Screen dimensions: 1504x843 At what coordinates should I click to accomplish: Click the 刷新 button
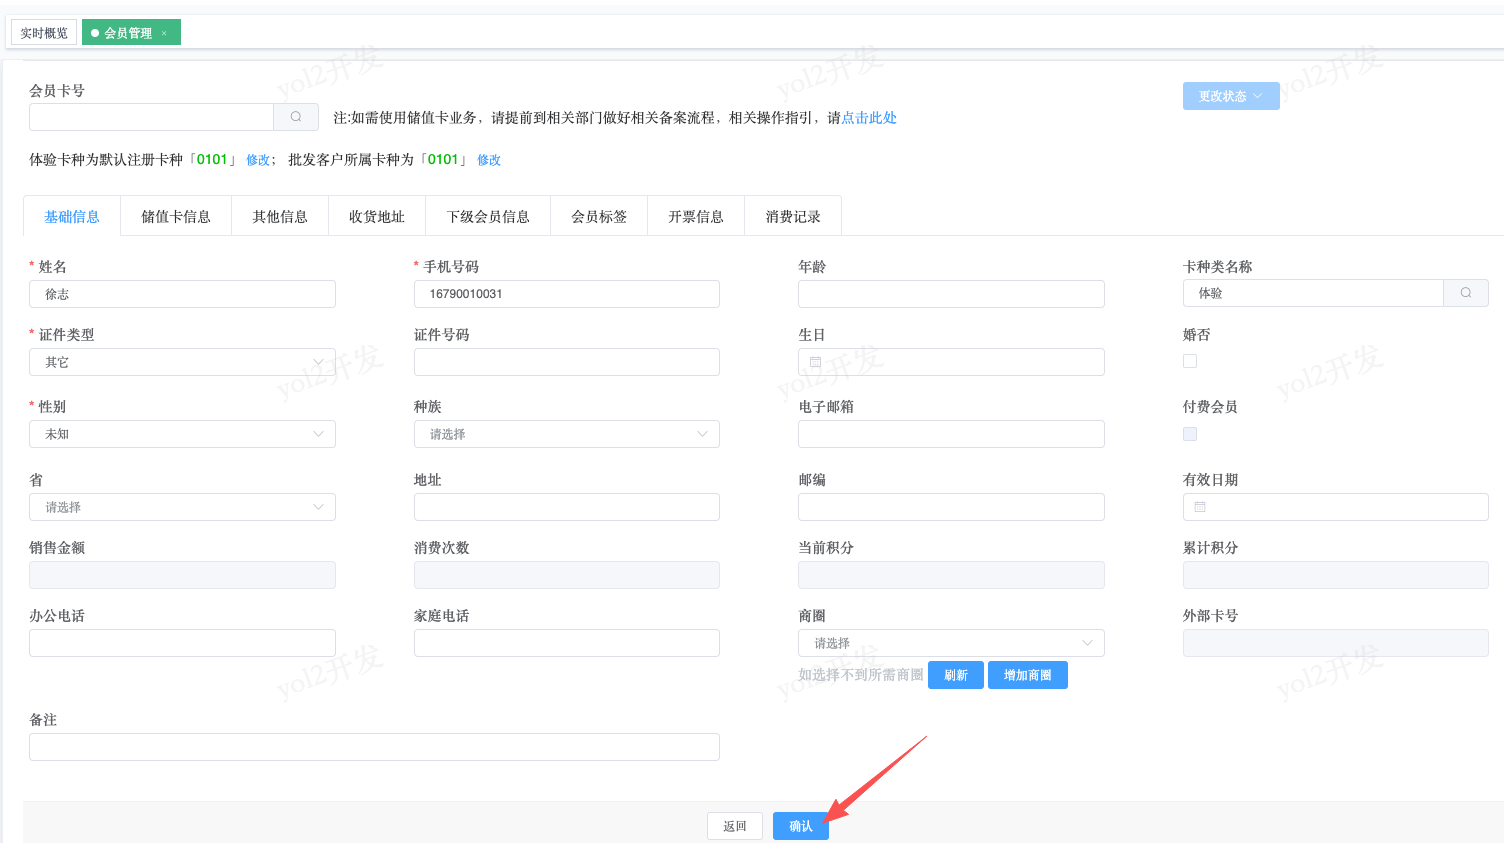click(956, 675)
